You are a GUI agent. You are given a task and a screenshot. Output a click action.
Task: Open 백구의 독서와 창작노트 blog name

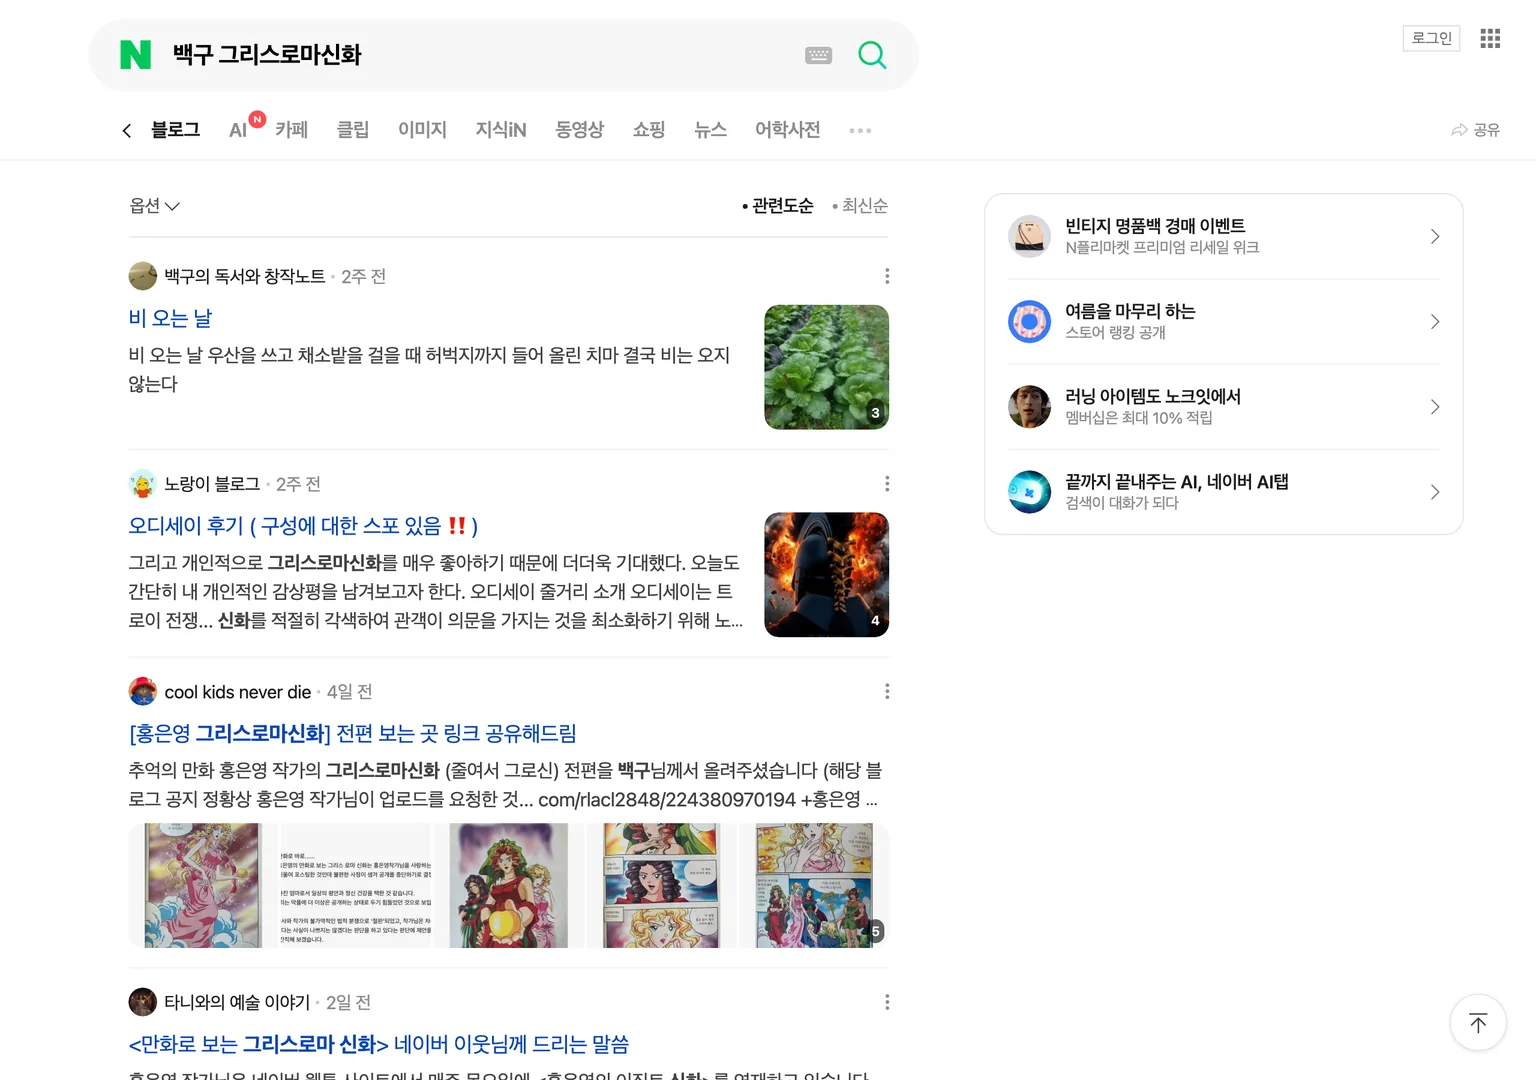245,276
